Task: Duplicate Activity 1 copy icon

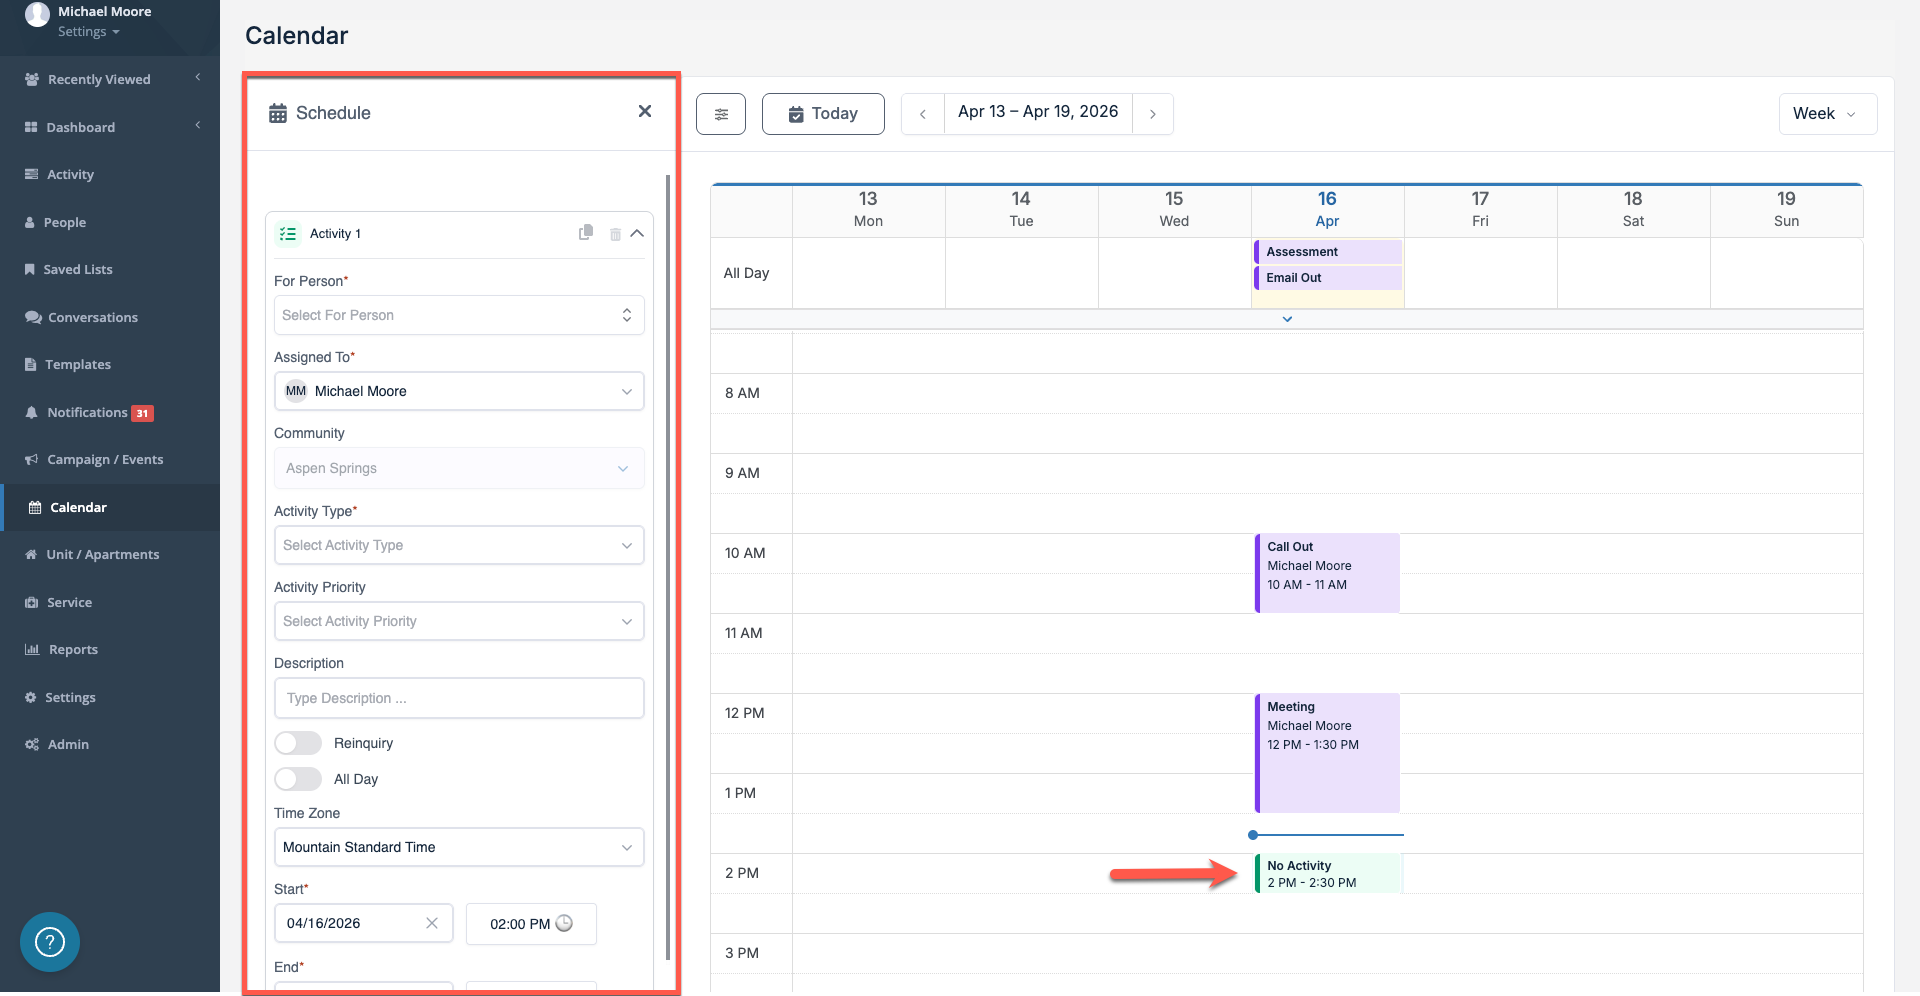Action: click(x=586, y=233)
